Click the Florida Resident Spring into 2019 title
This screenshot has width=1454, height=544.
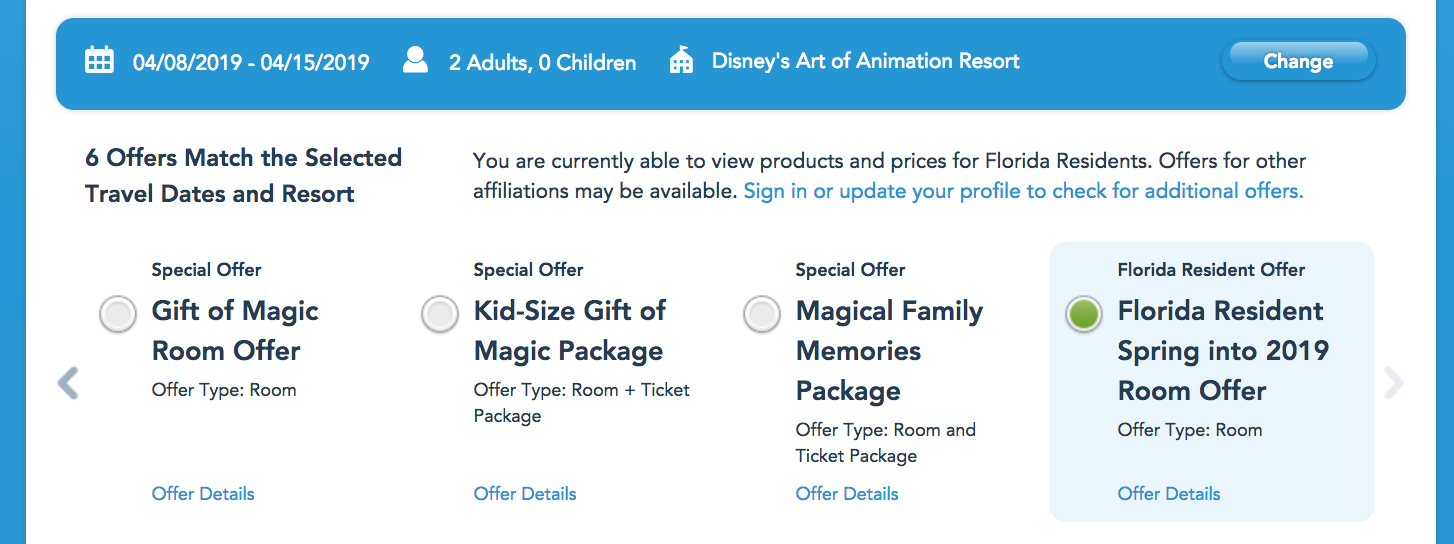click(x=1223, y=351)
